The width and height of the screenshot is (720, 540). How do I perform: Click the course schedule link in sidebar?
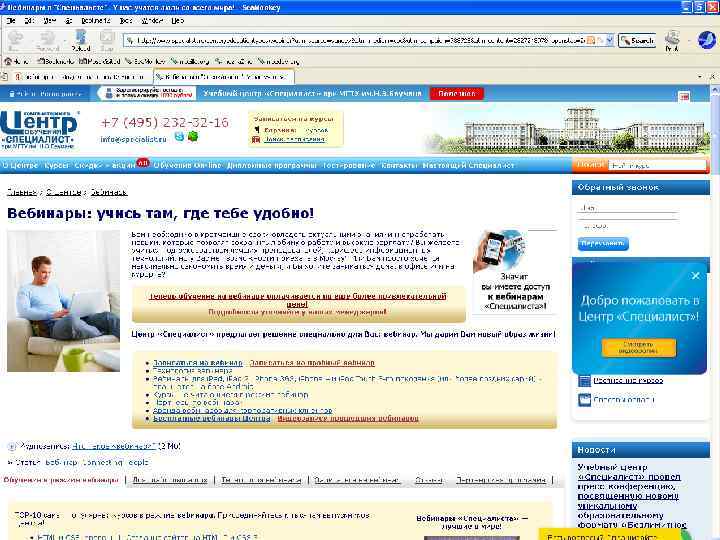(x=628, y=380)
